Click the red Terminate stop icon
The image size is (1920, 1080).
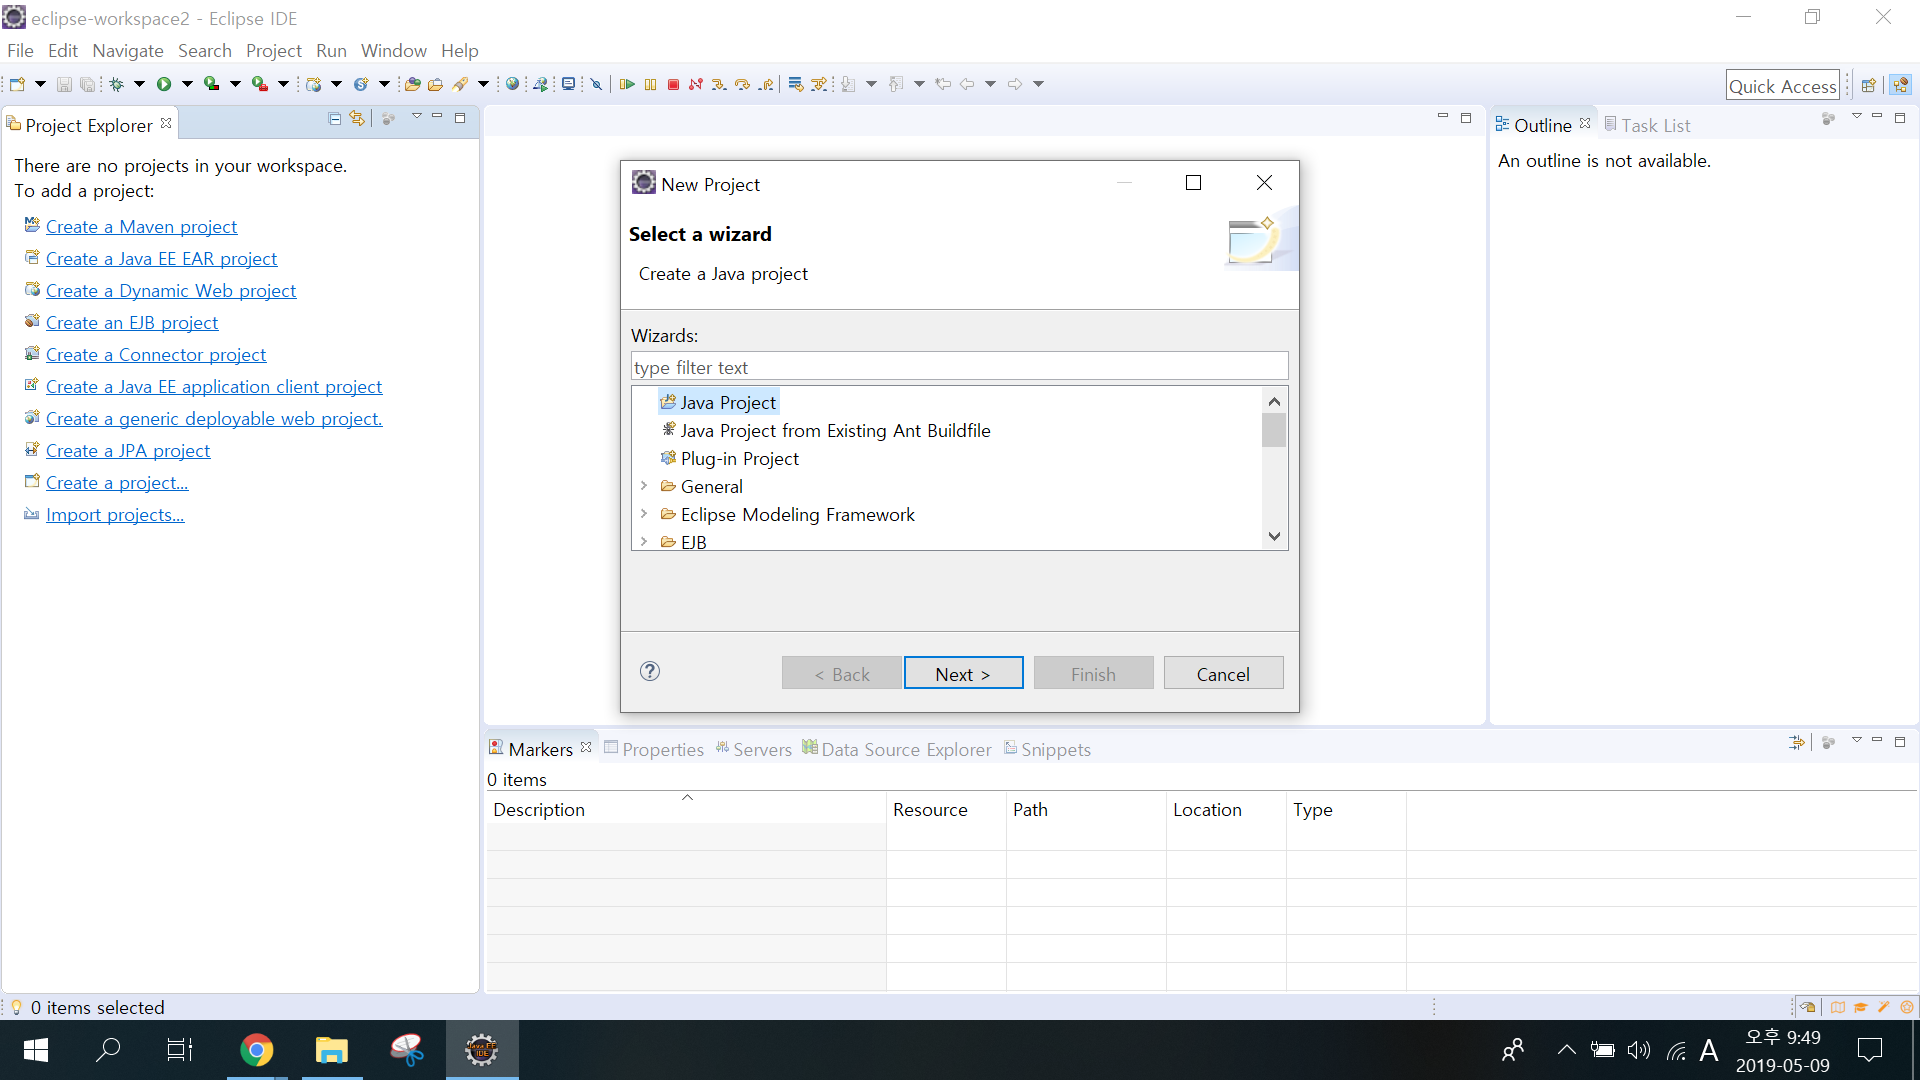pyautogui.click(x=673, y=85)
